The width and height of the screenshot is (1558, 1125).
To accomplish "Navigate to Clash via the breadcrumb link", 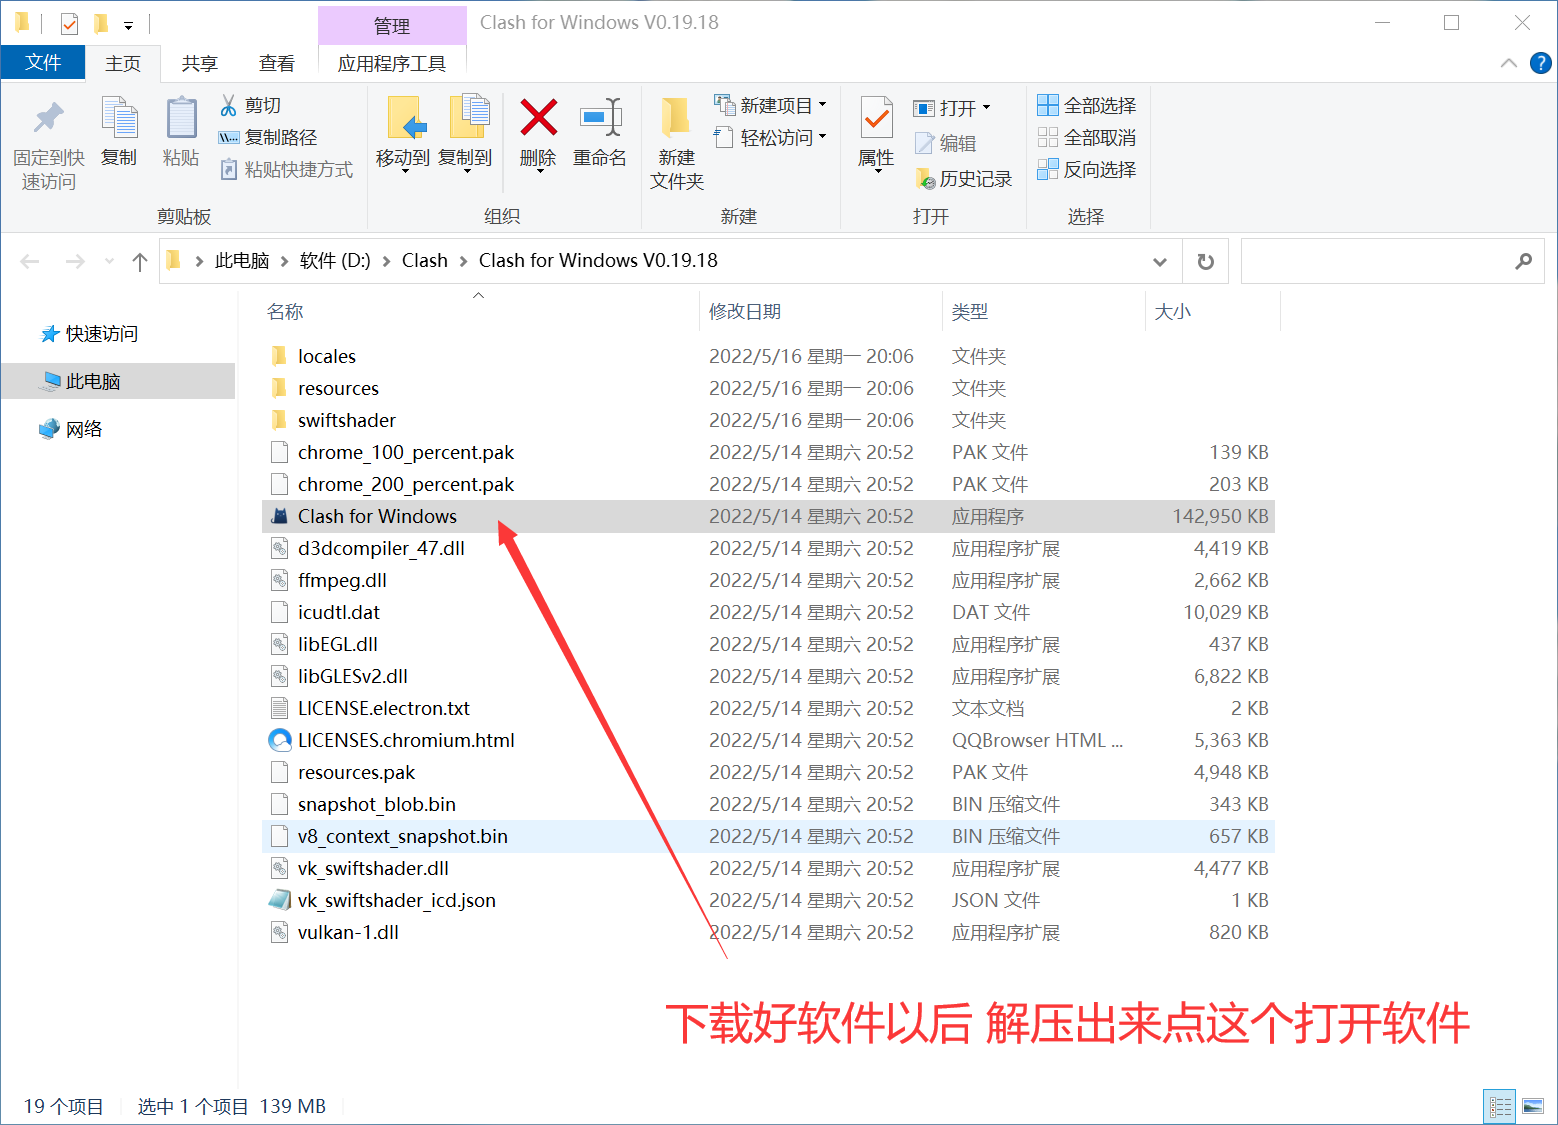I will coord(424,260).
